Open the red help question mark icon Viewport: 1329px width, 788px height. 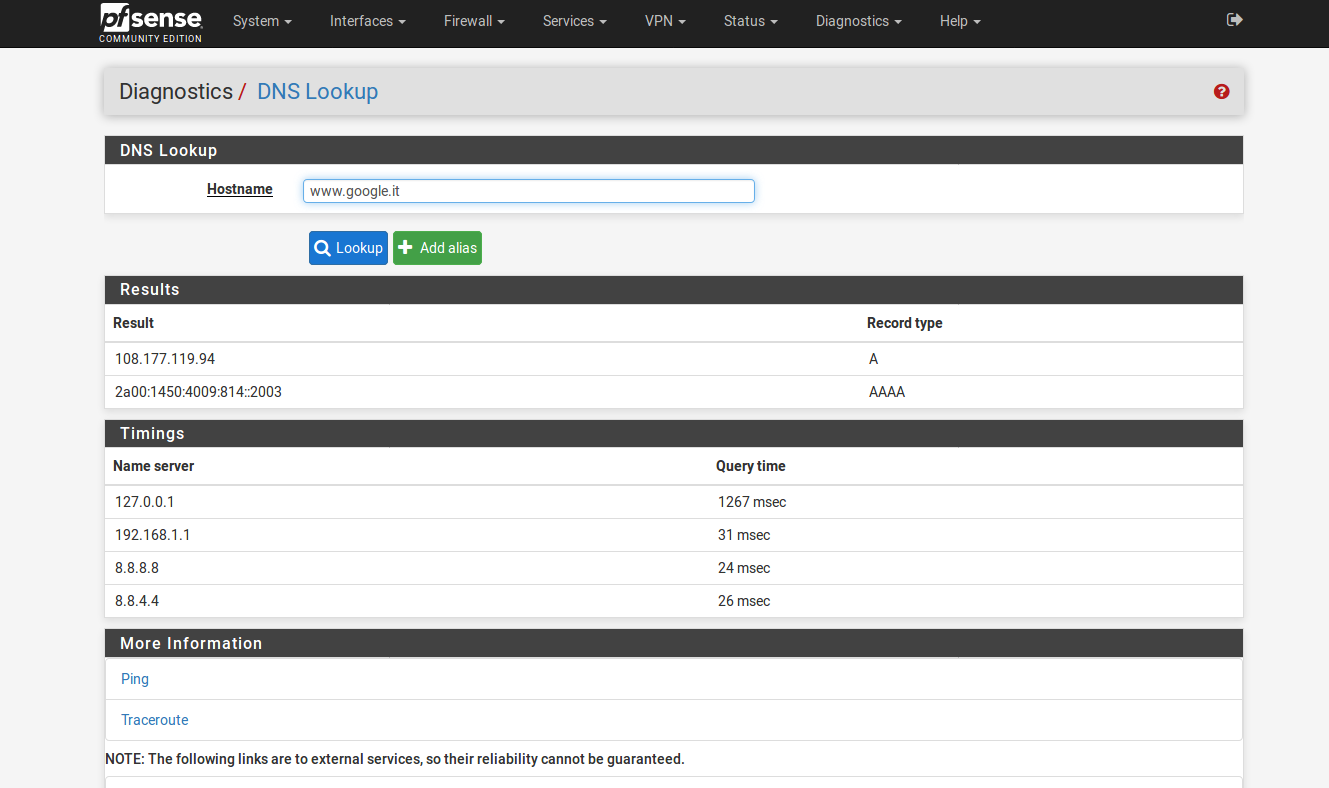1221,92
